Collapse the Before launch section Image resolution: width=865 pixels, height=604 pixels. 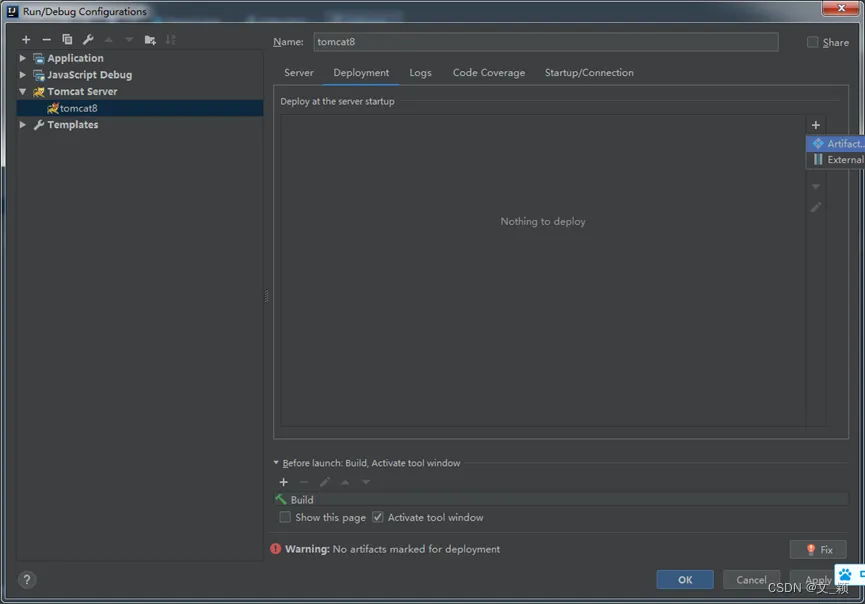point(276,463)
